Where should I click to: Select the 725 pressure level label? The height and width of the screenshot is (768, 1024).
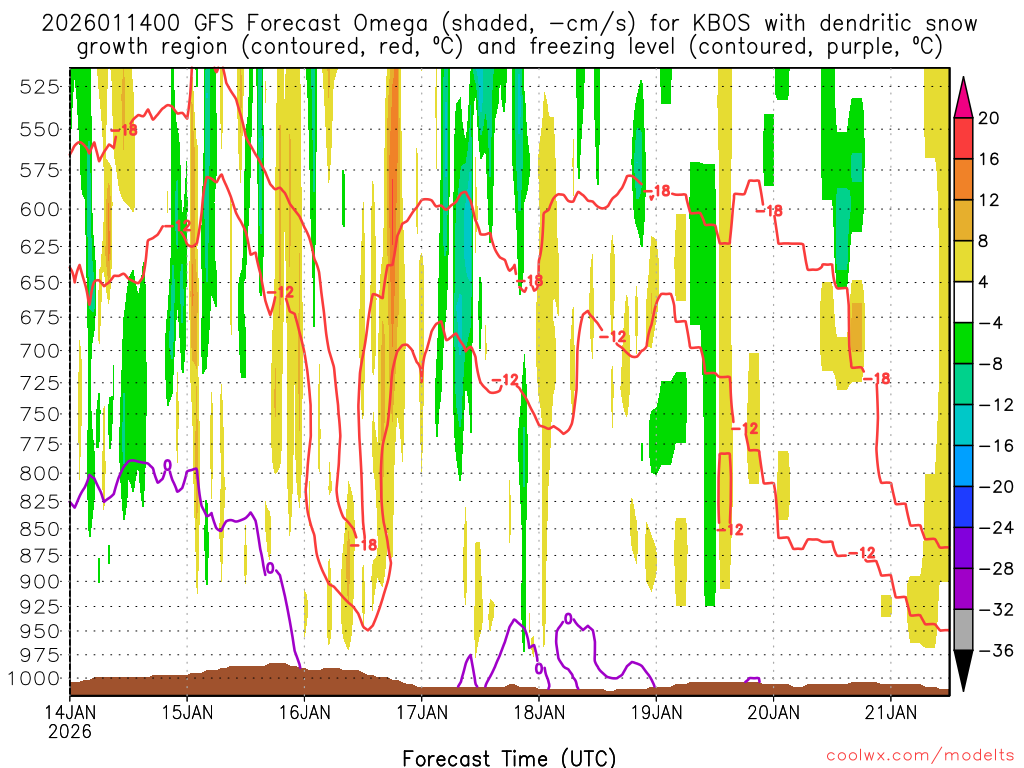(40, 383)
